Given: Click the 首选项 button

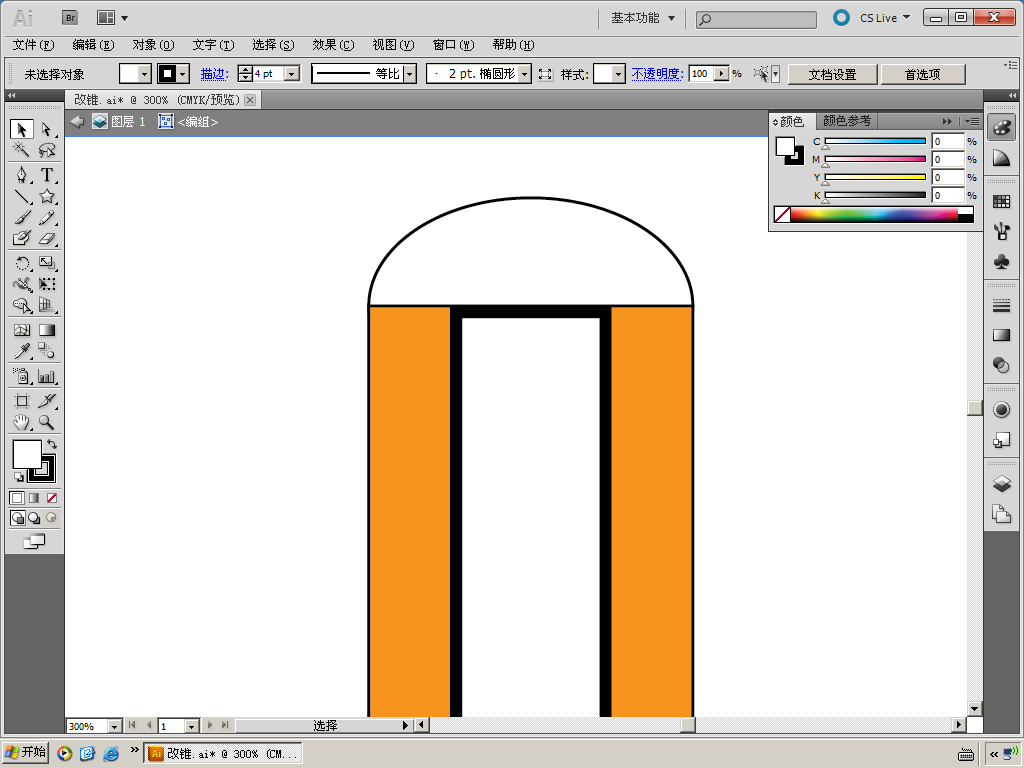Looking at the screenshot, I should pos(922,74).
